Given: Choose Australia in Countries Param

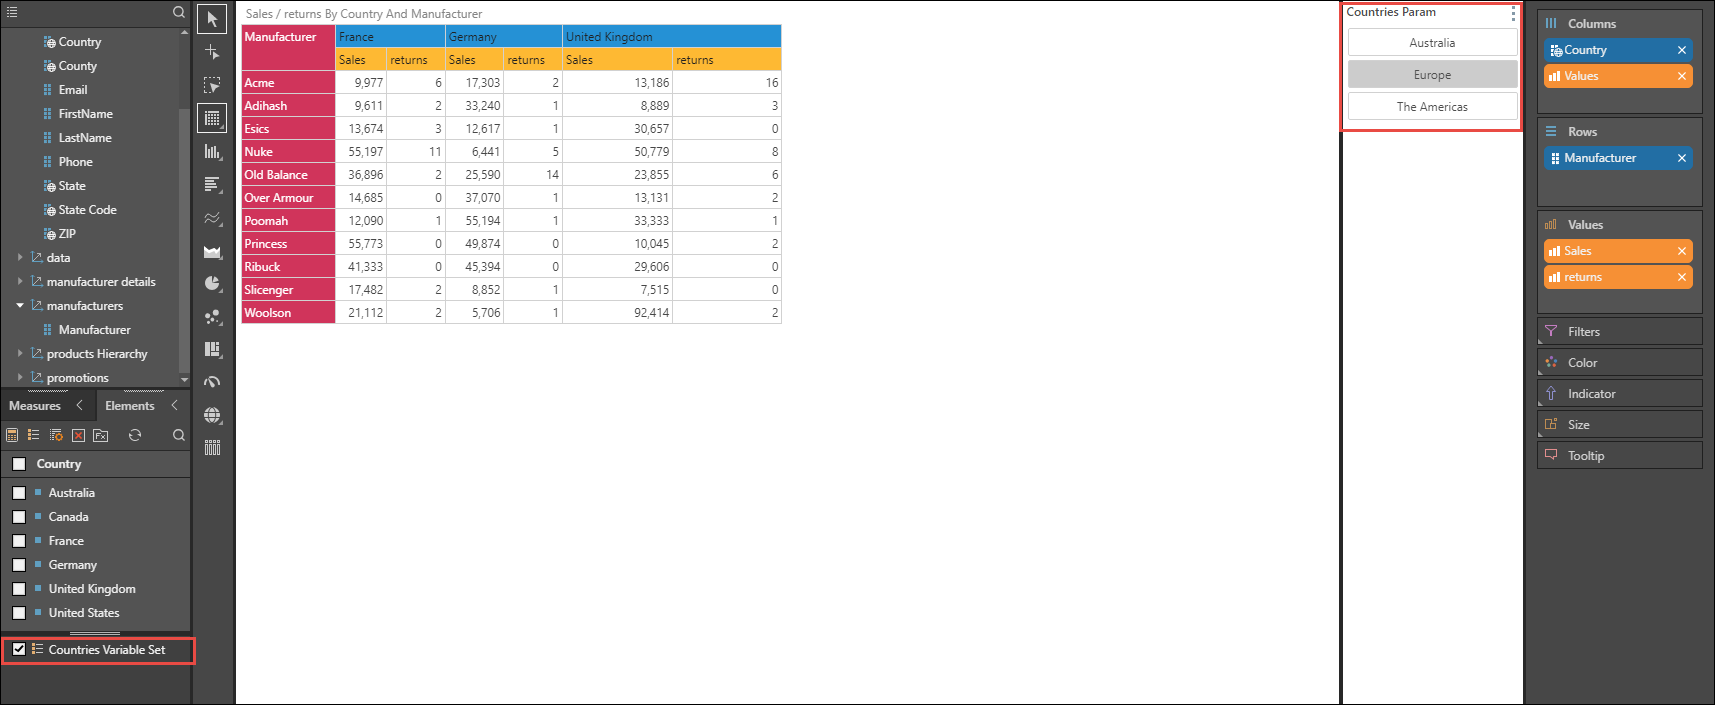Looking at the screenshot, I should [1432, 43].
